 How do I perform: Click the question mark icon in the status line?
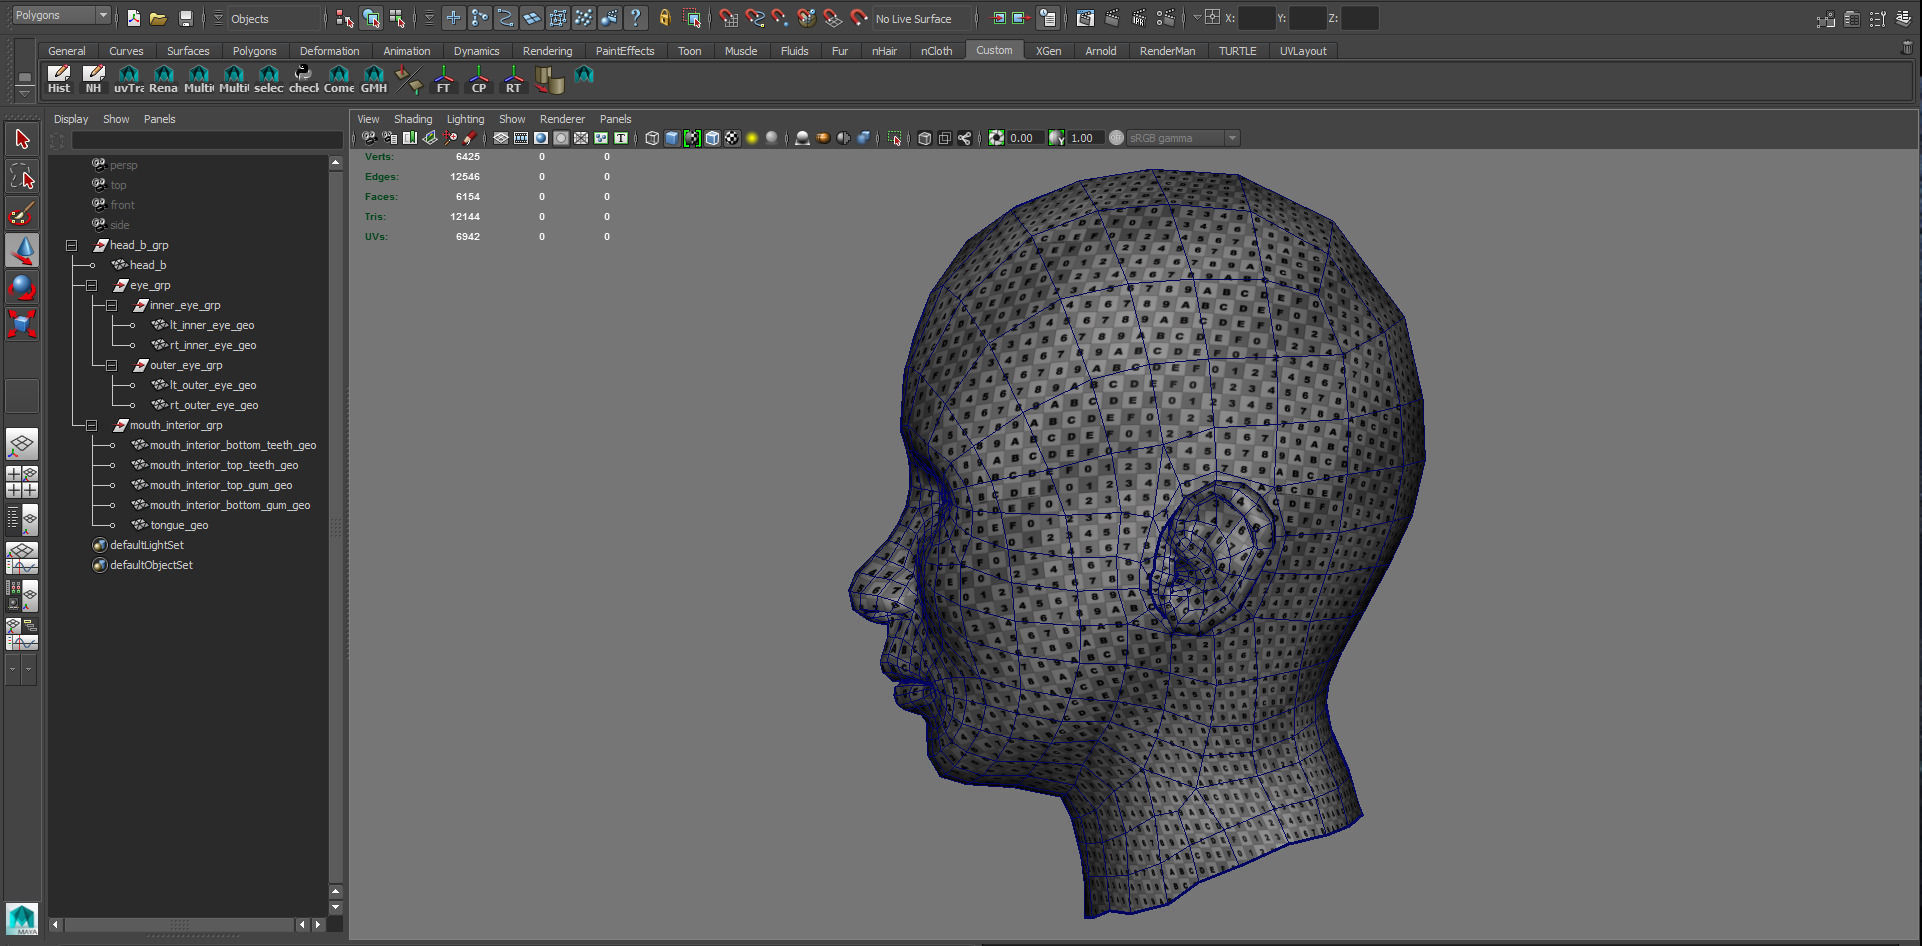(x=635, y=18)
